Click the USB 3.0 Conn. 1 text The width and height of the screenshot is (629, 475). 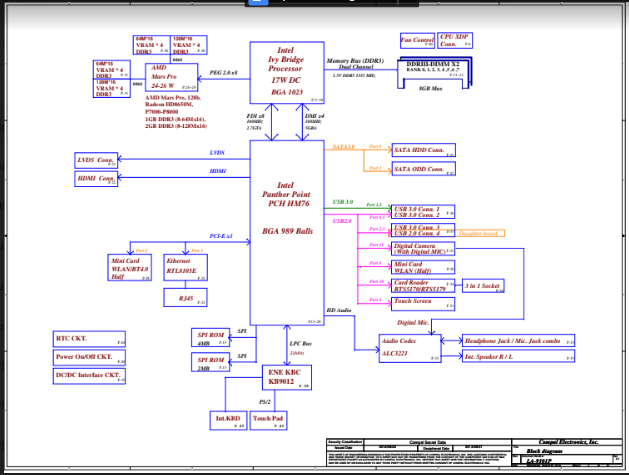[x=417, y=209]
